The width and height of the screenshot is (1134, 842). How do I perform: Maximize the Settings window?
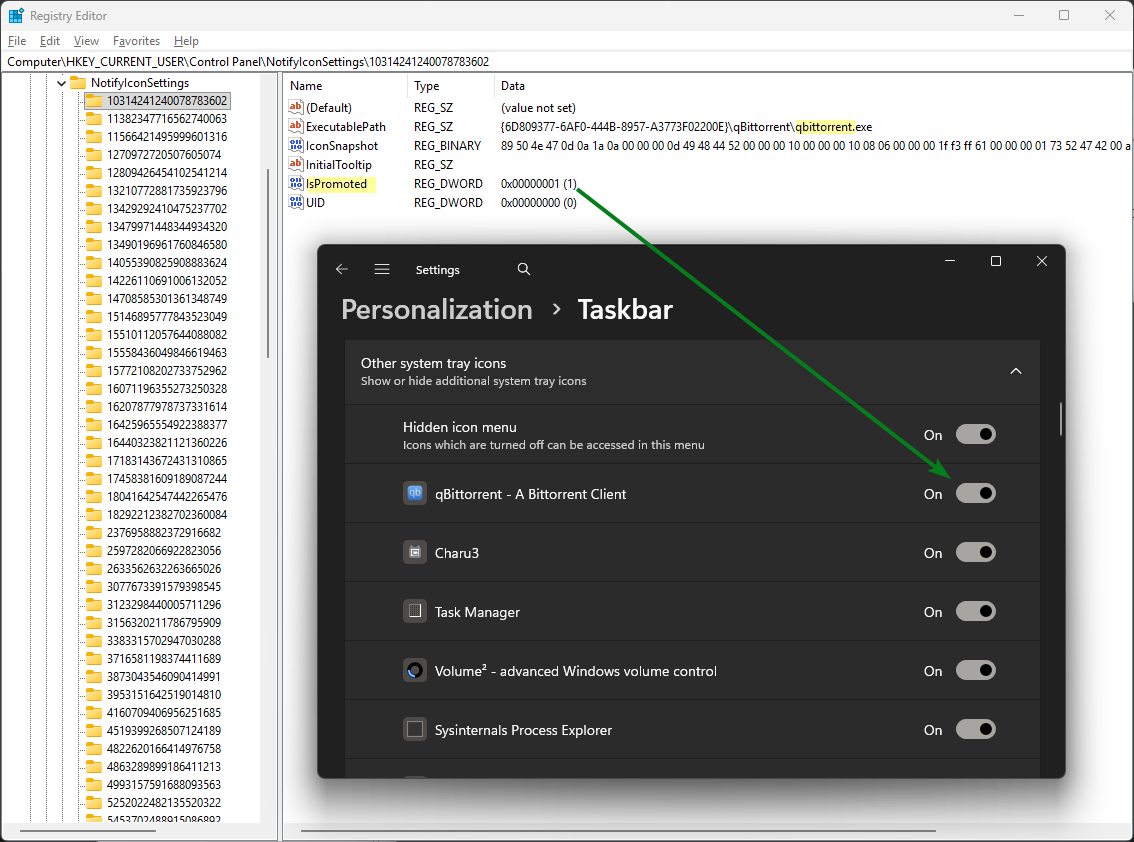[x=996, y=261]
